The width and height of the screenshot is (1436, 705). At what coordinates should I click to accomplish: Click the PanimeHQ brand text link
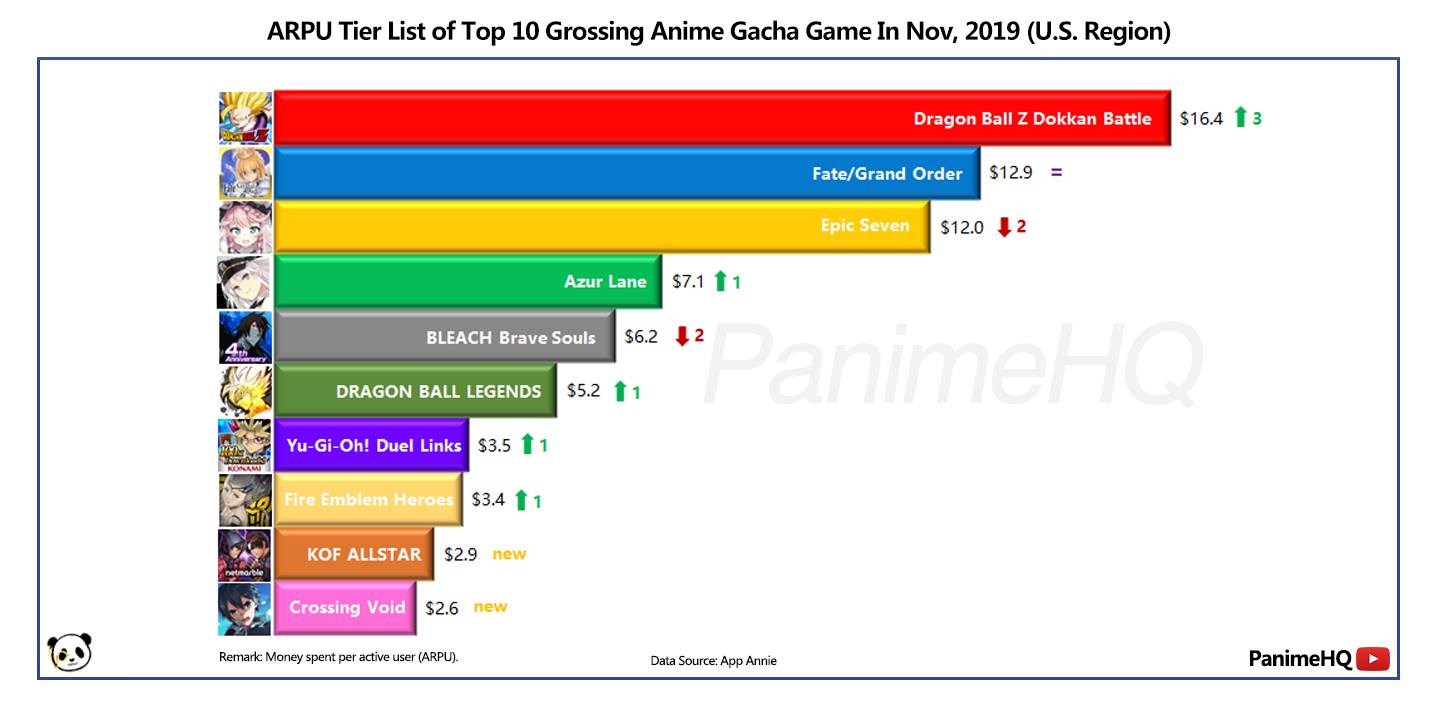point(1300,659)
